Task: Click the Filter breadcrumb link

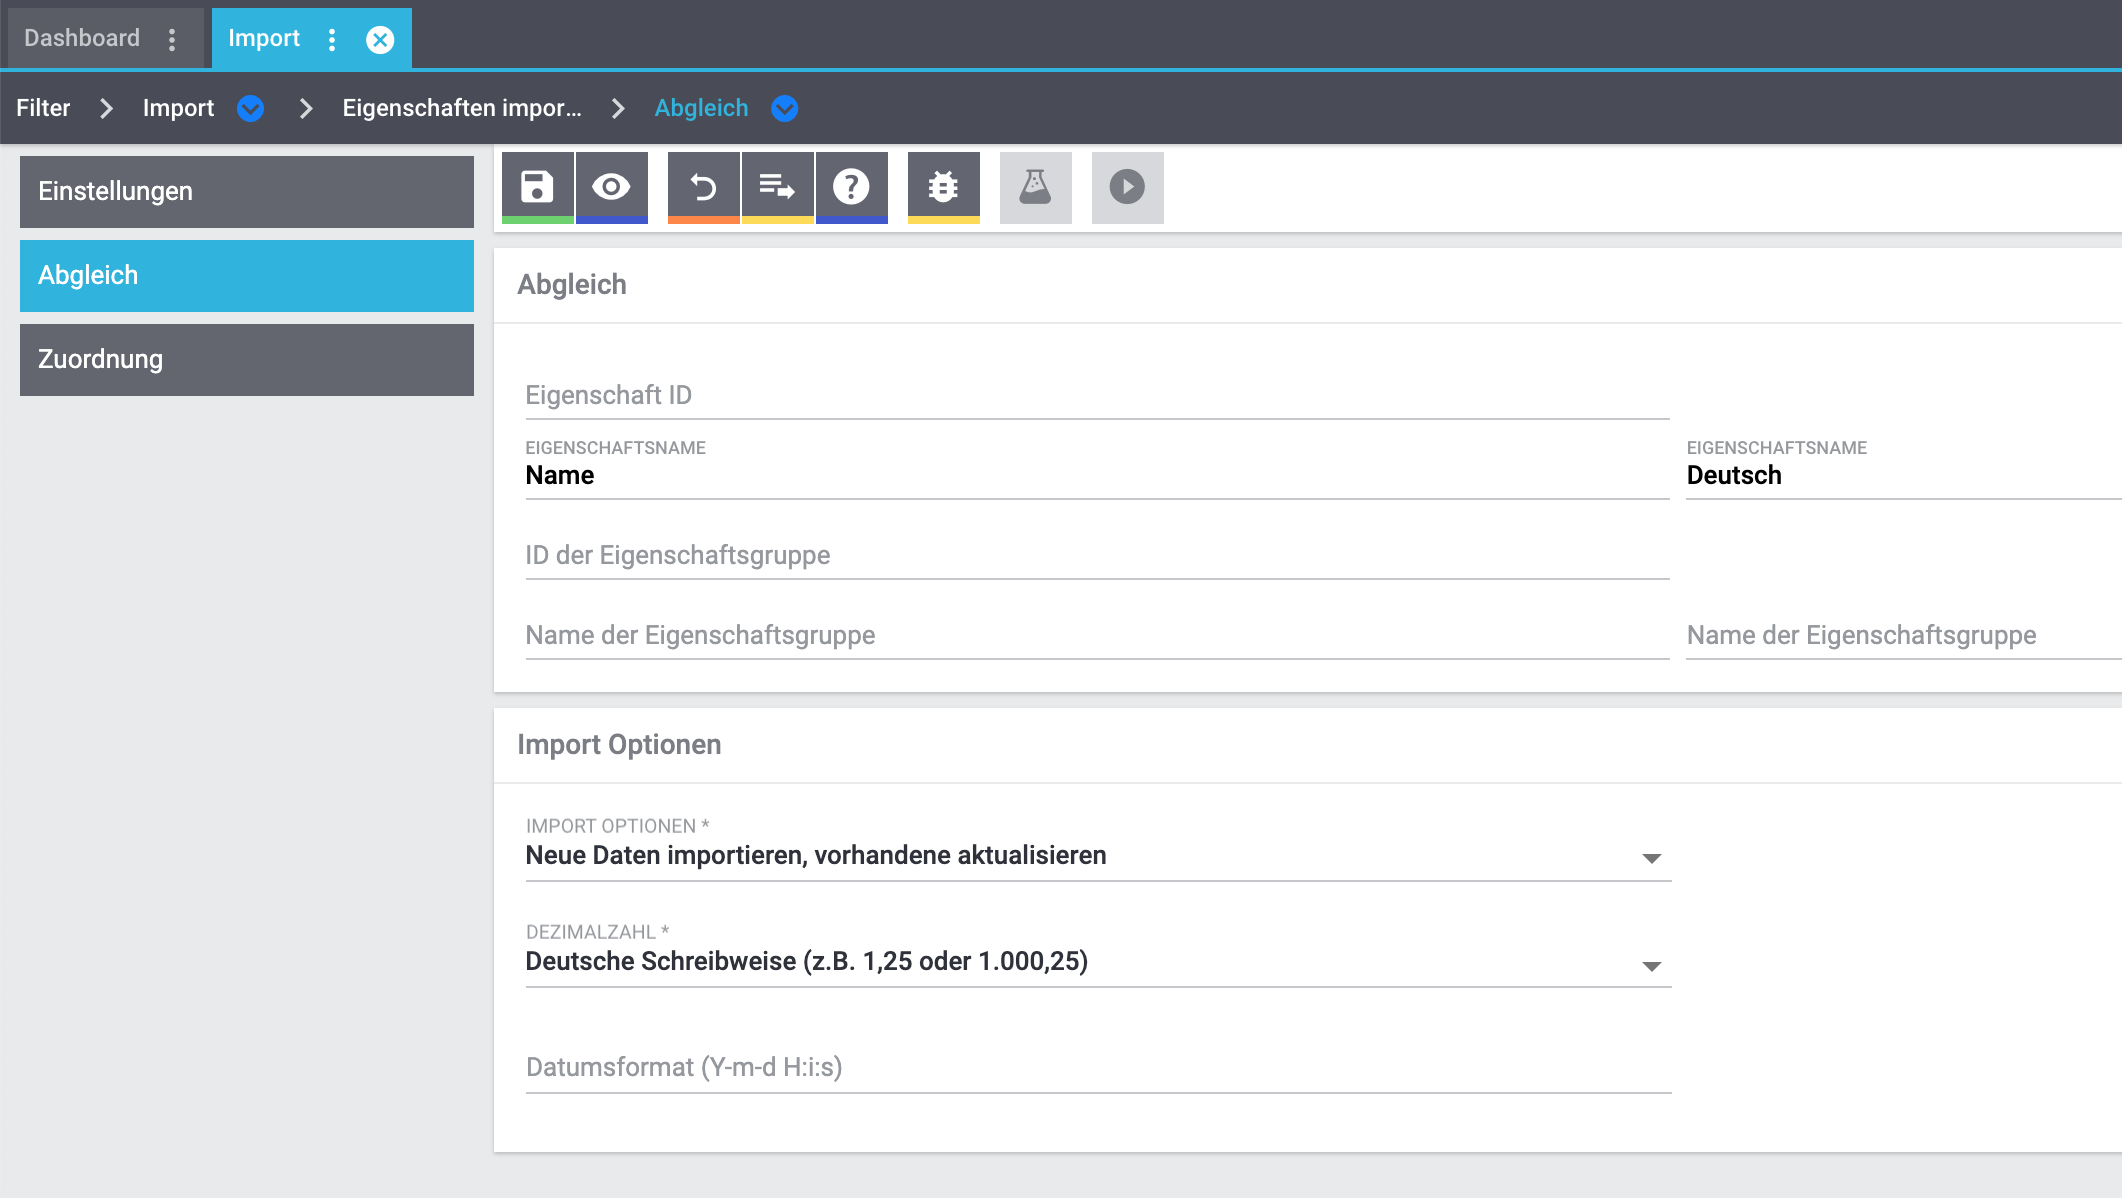Action: (43, 108)
